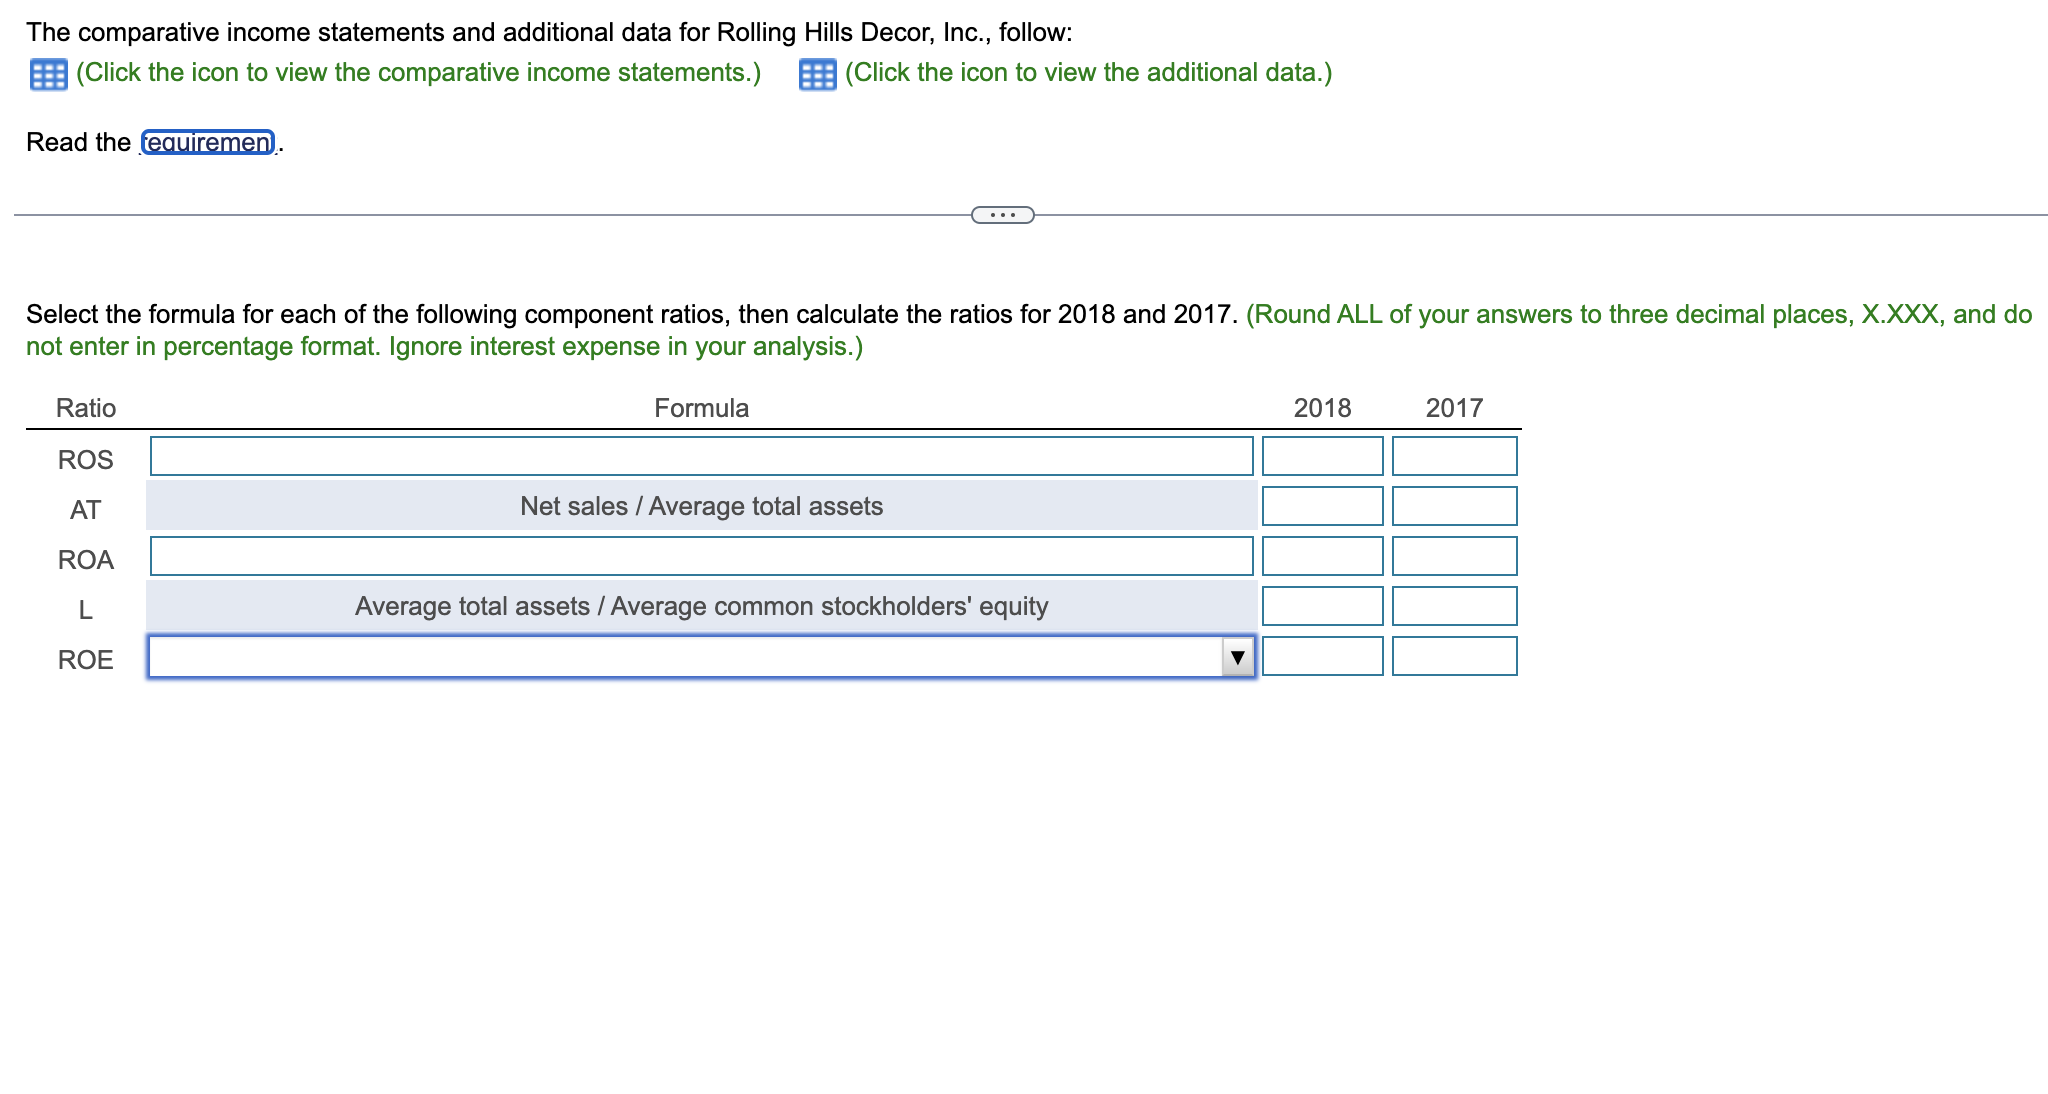Image resolution: width=2048 pixels, height=1094 pixels.
Task: Click the AT formula showing Net sales divided by assets
Action: tap(700, 506)
